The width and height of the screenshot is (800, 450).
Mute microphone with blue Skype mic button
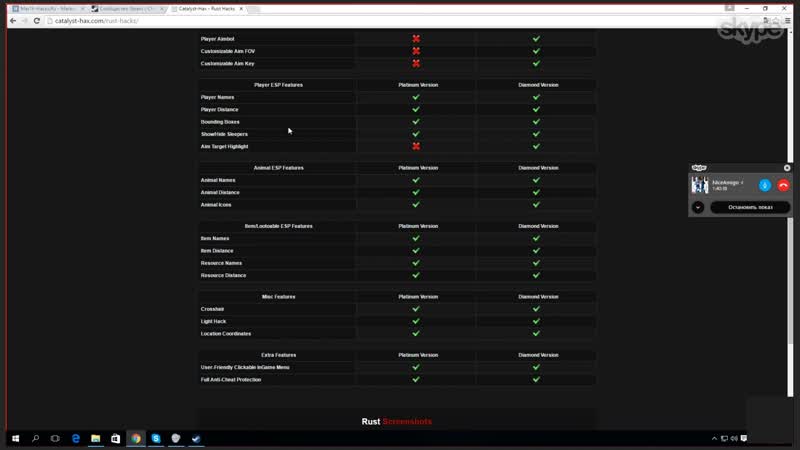(764, 185)
